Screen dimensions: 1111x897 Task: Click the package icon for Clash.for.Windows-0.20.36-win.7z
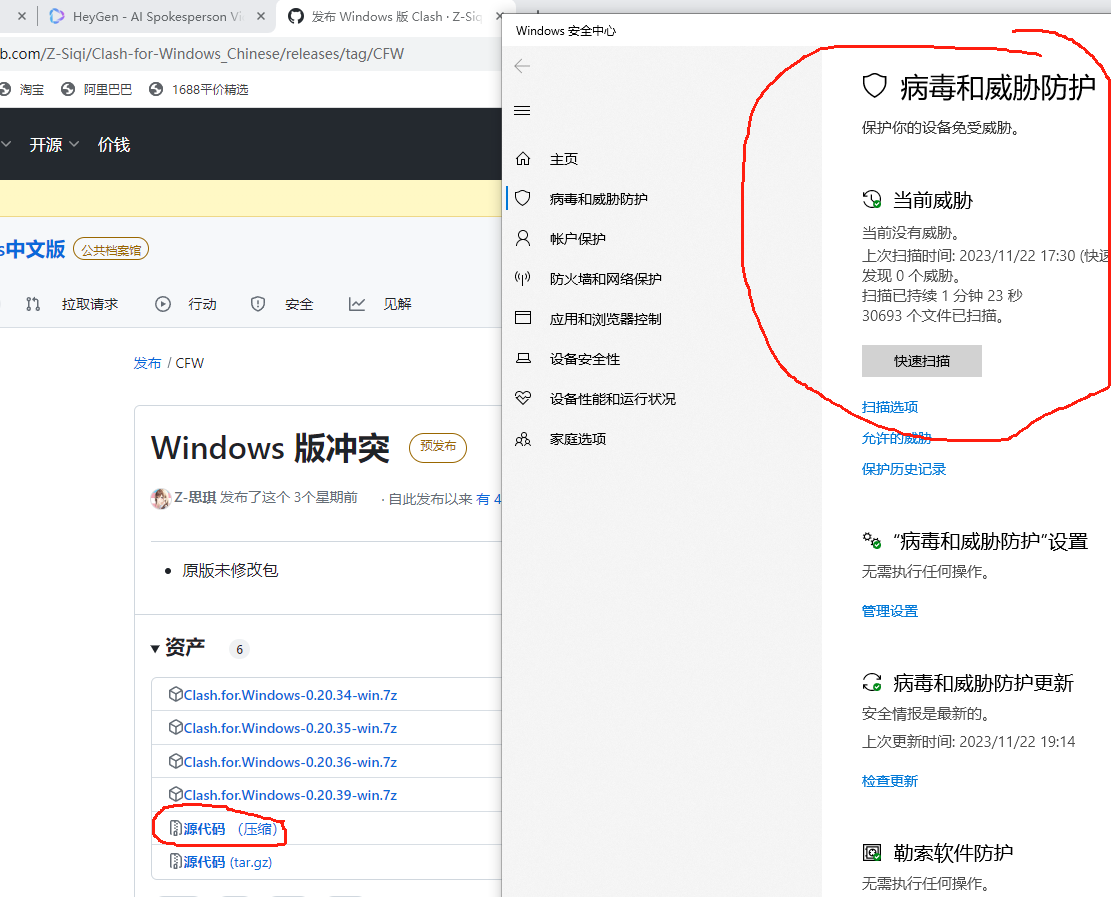pos(176,761)
